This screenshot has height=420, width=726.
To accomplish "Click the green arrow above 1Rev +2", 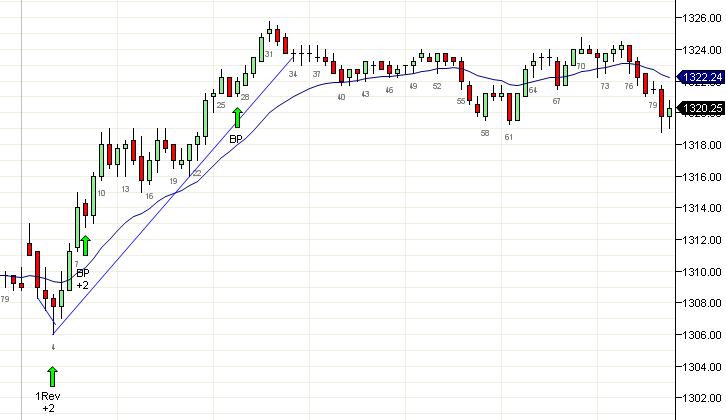I will (x=53, y=376).
